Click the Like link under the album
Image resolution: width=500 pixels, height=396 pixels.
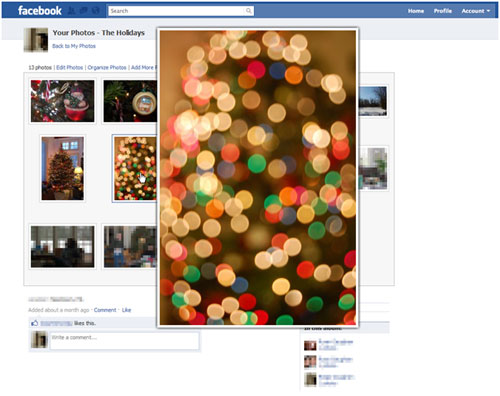(x=126, y=310)
